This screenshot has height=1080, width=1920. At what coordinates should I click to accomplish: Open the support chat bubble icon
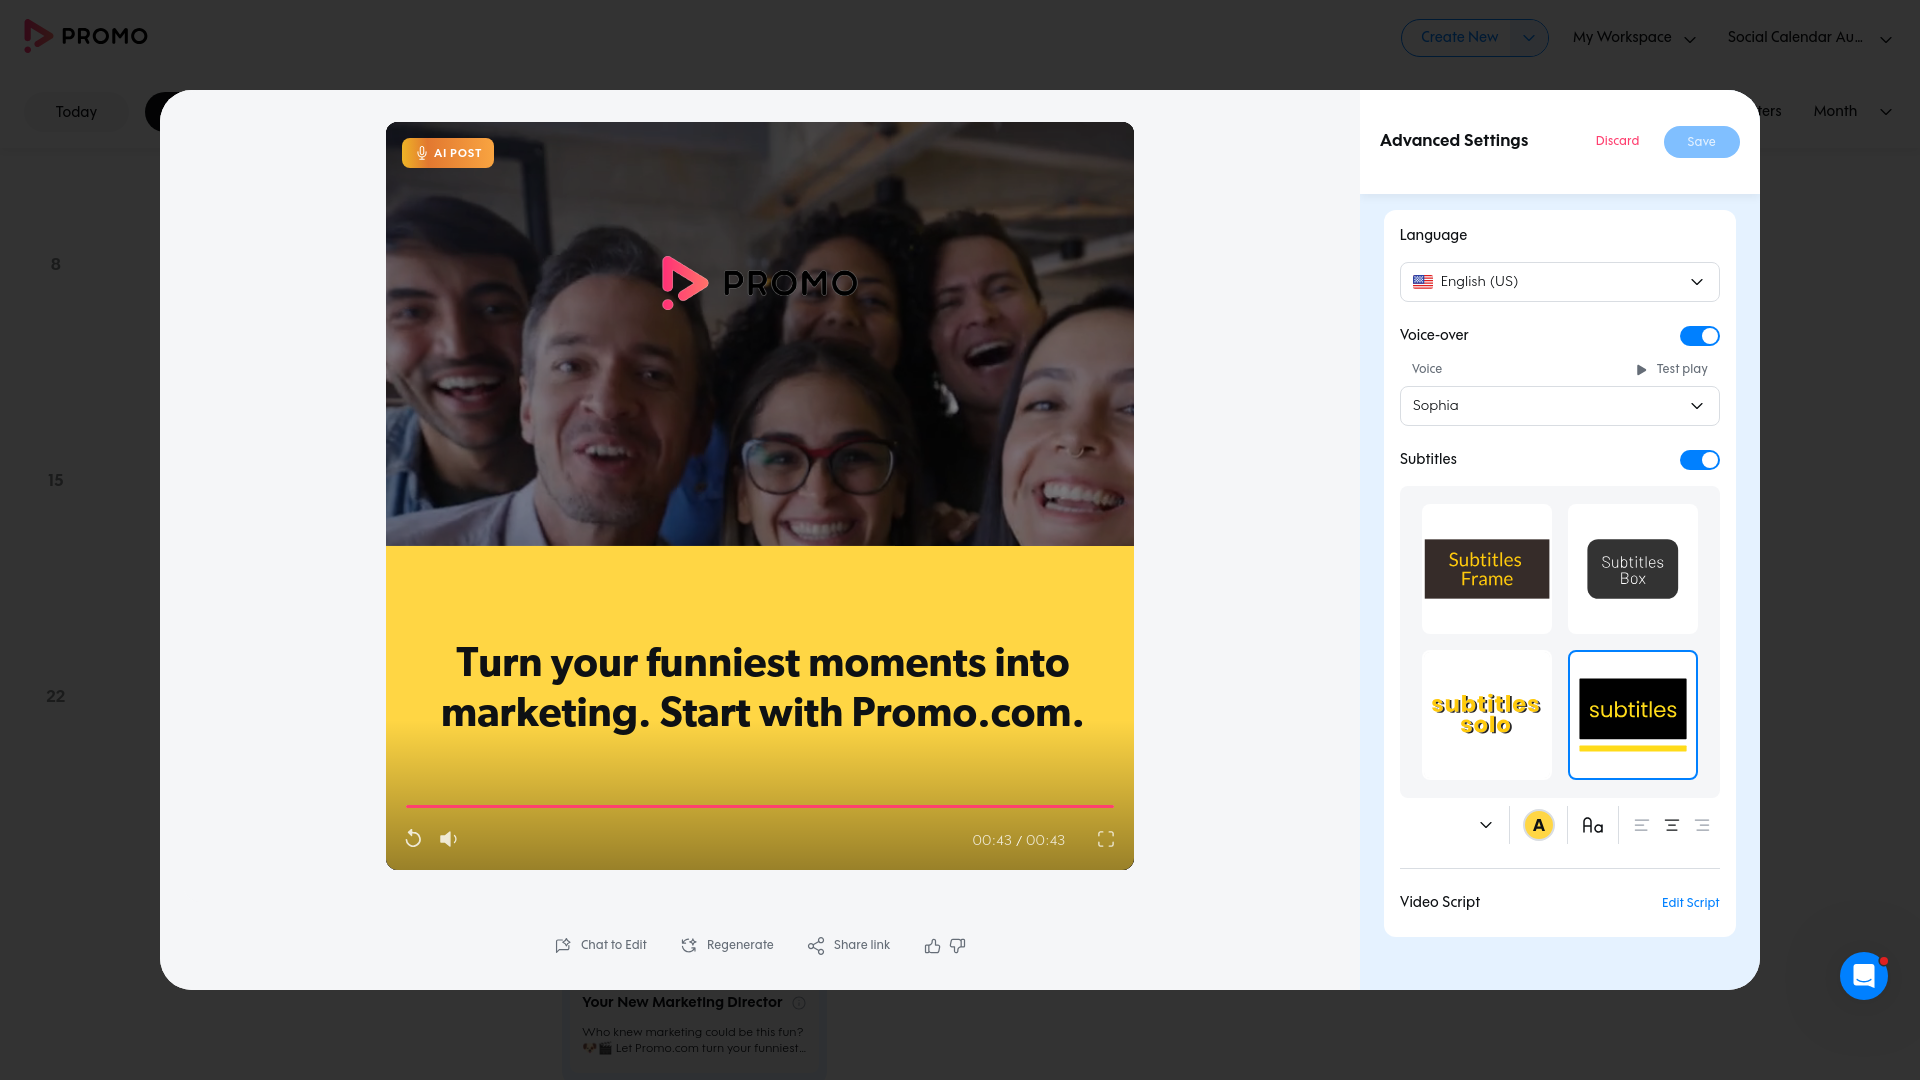(x=1864, y=976)
